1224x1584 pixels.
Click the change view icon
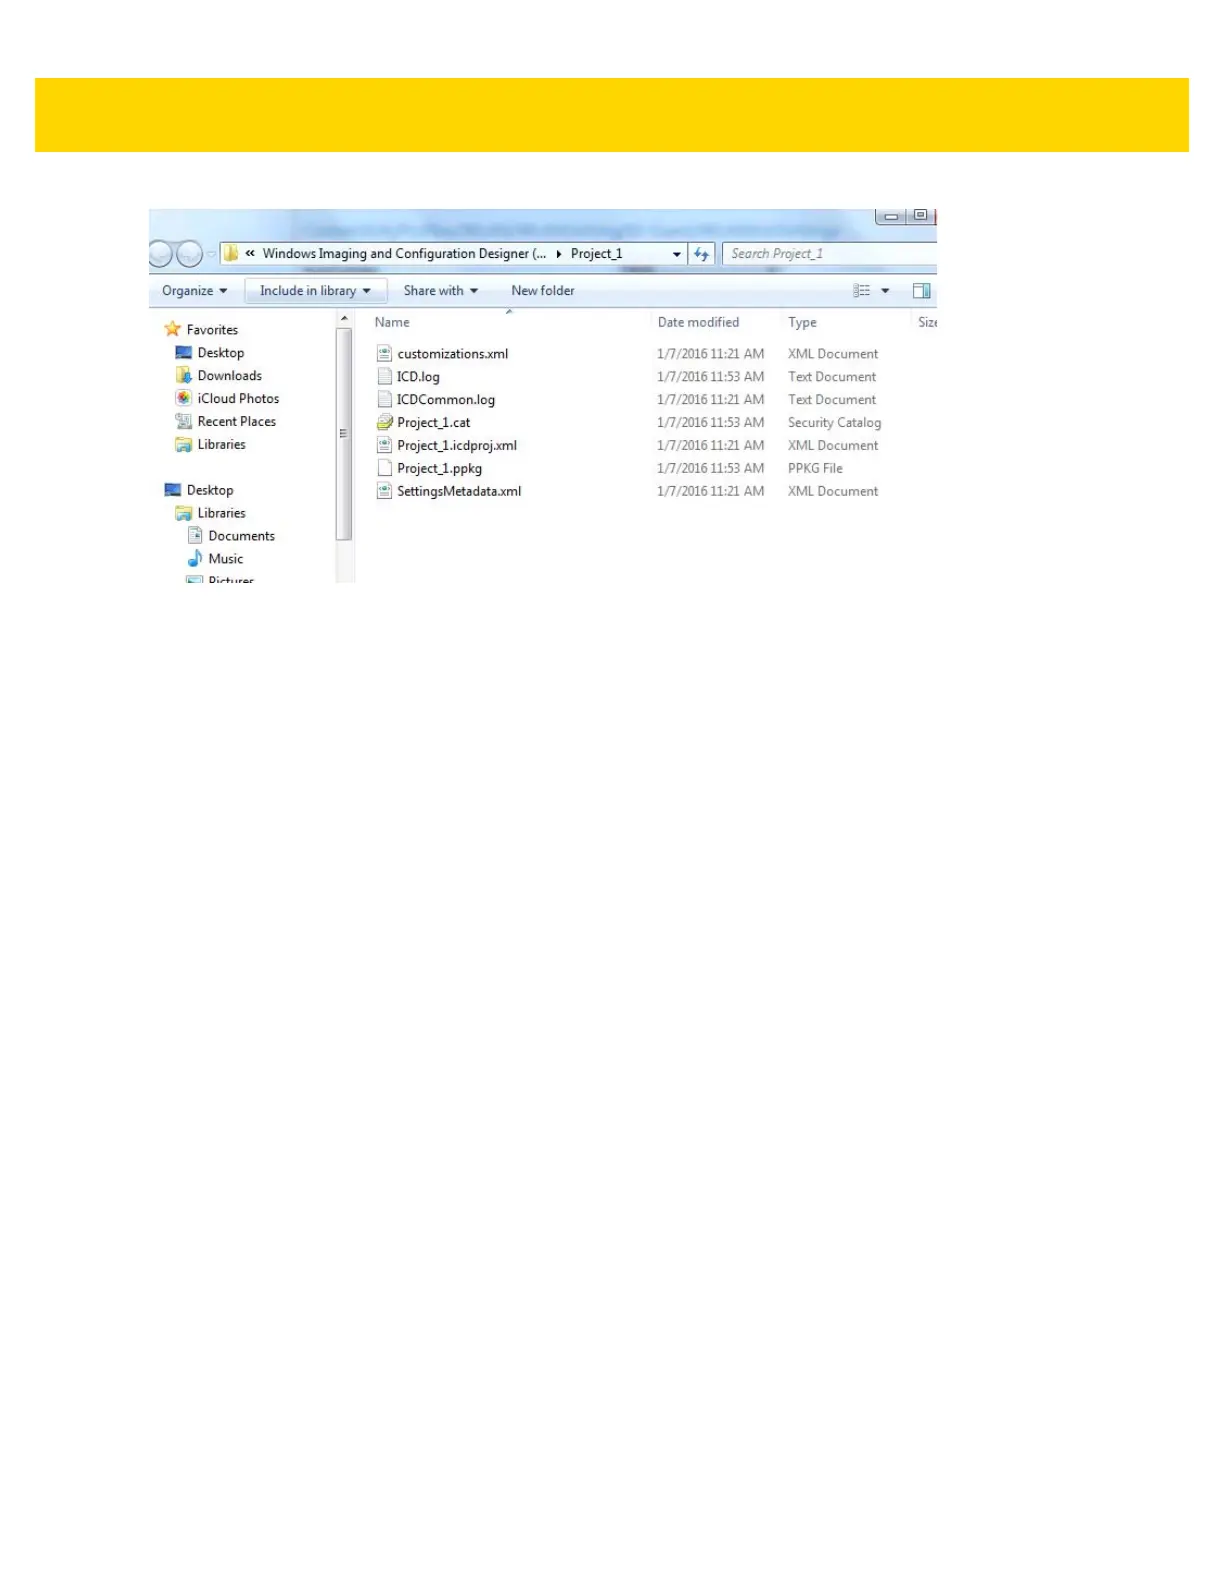[861, 291]
